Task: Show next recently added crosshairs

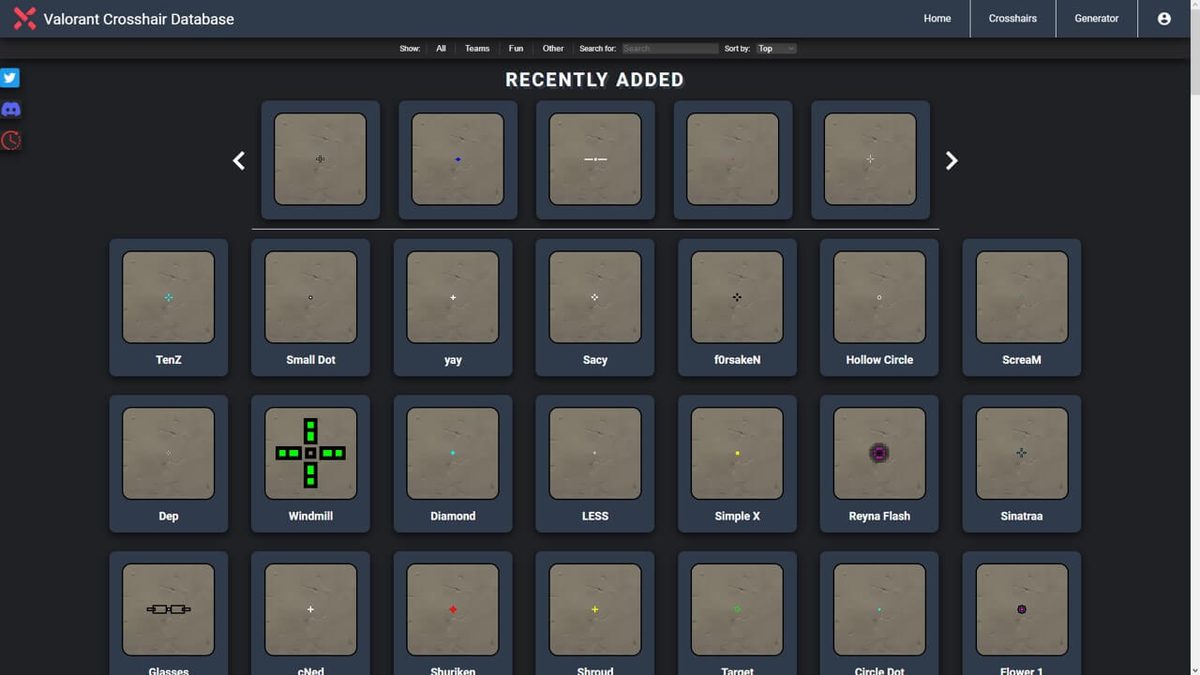Action: (951, 160)
